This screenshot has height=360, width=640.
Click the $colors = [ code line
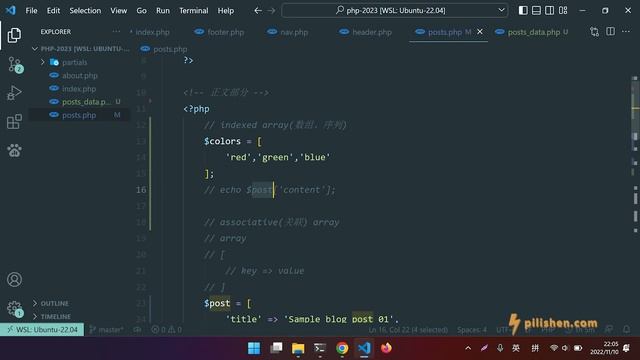pyautogui.click(x=233, y=141)
